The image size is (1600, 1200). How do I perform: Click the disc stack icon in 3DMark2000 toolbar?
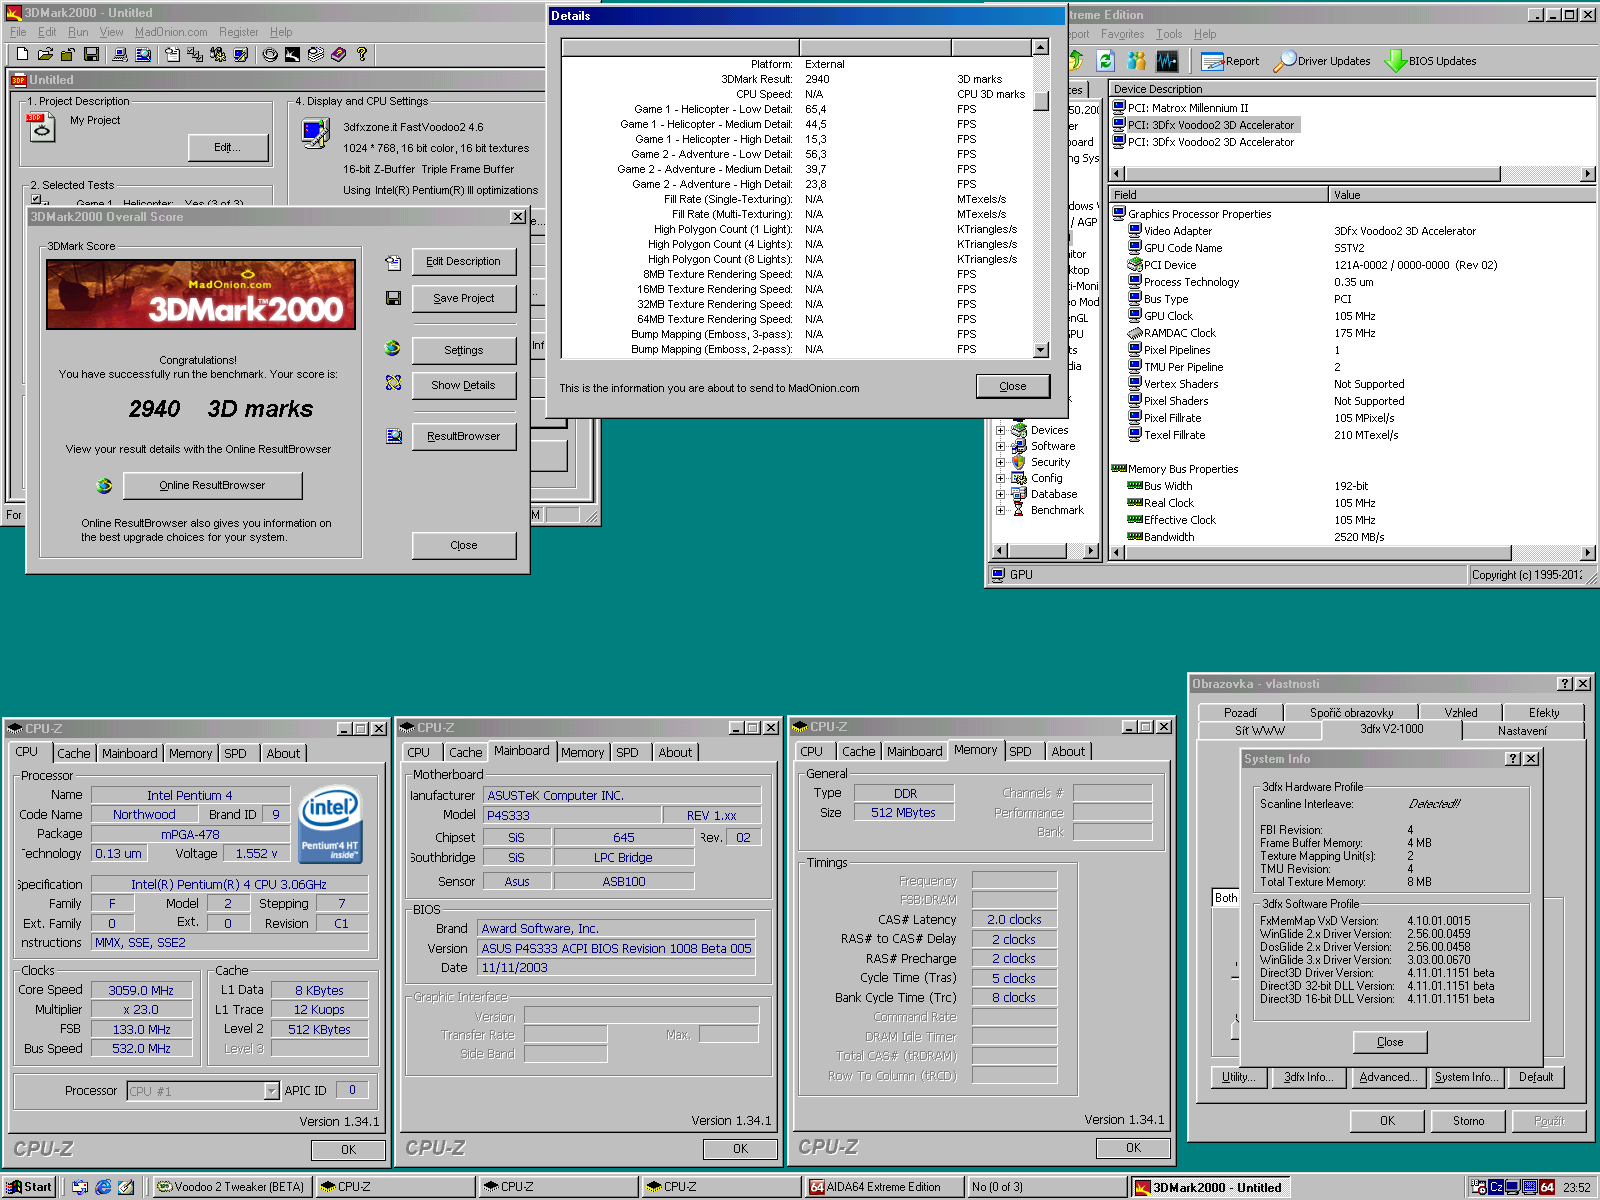(316, 55)
